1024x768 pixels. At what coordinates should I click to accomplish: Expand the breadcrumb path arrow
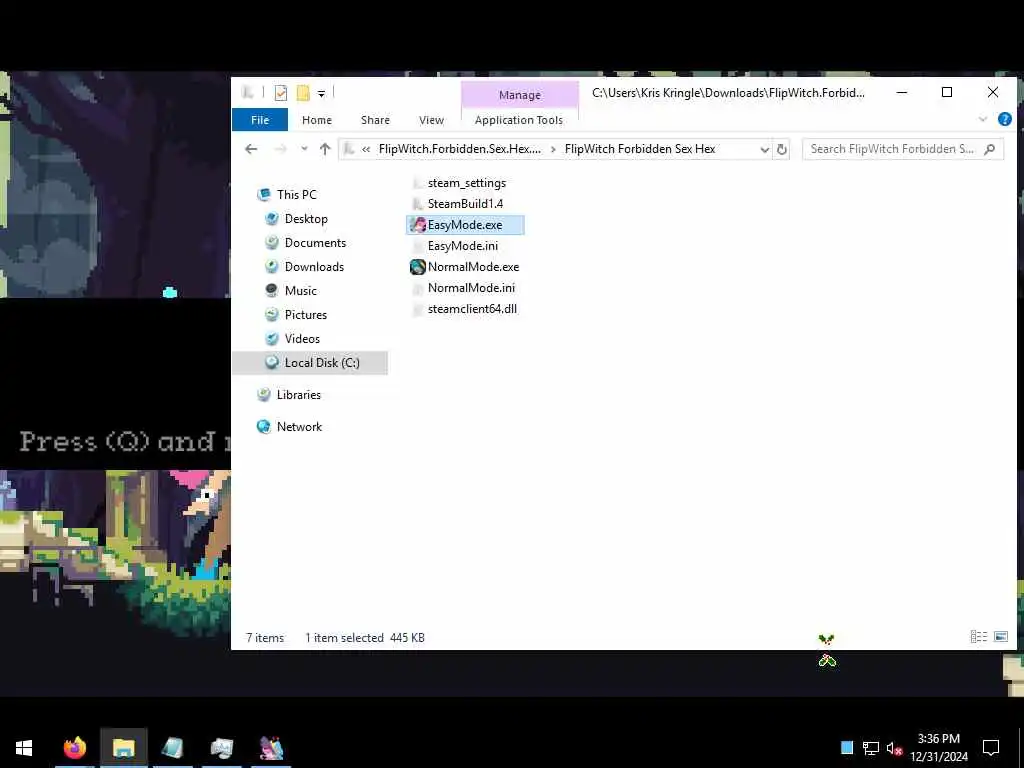(553, 150)
